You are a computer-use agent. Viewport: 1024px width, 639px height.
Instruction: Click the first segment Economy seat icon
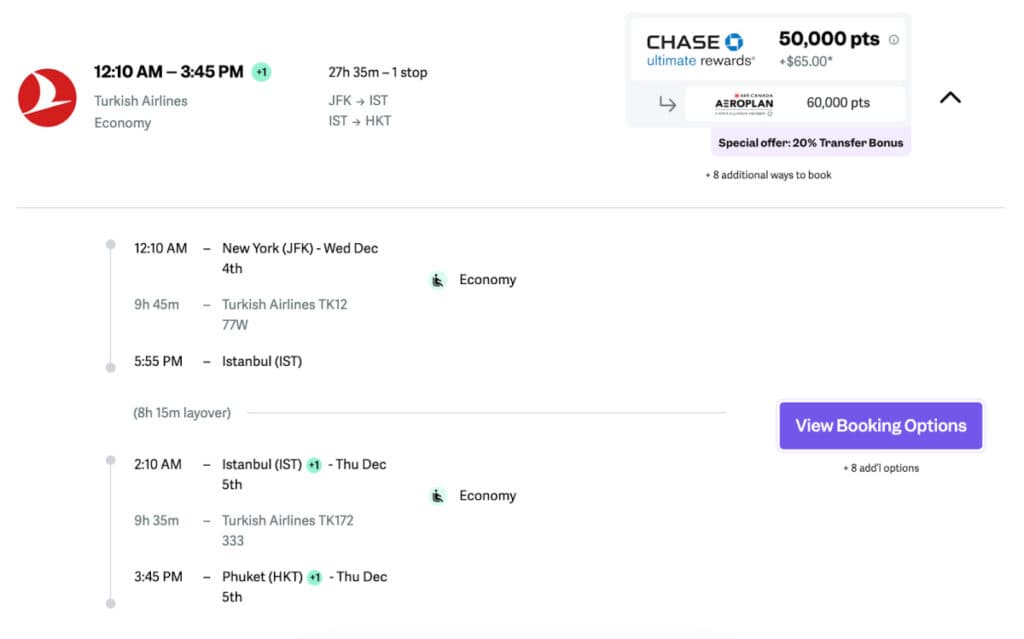pos(437,280)
